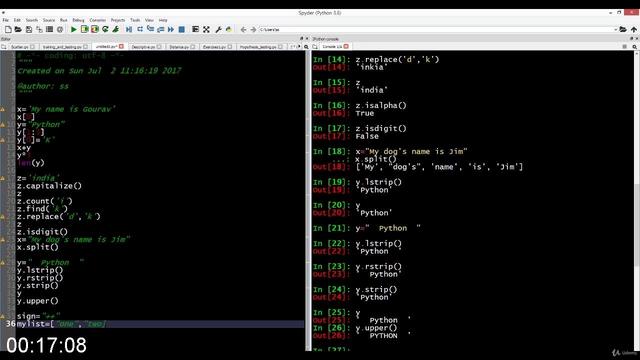Close the Scatter.py tab

(32, 47)
